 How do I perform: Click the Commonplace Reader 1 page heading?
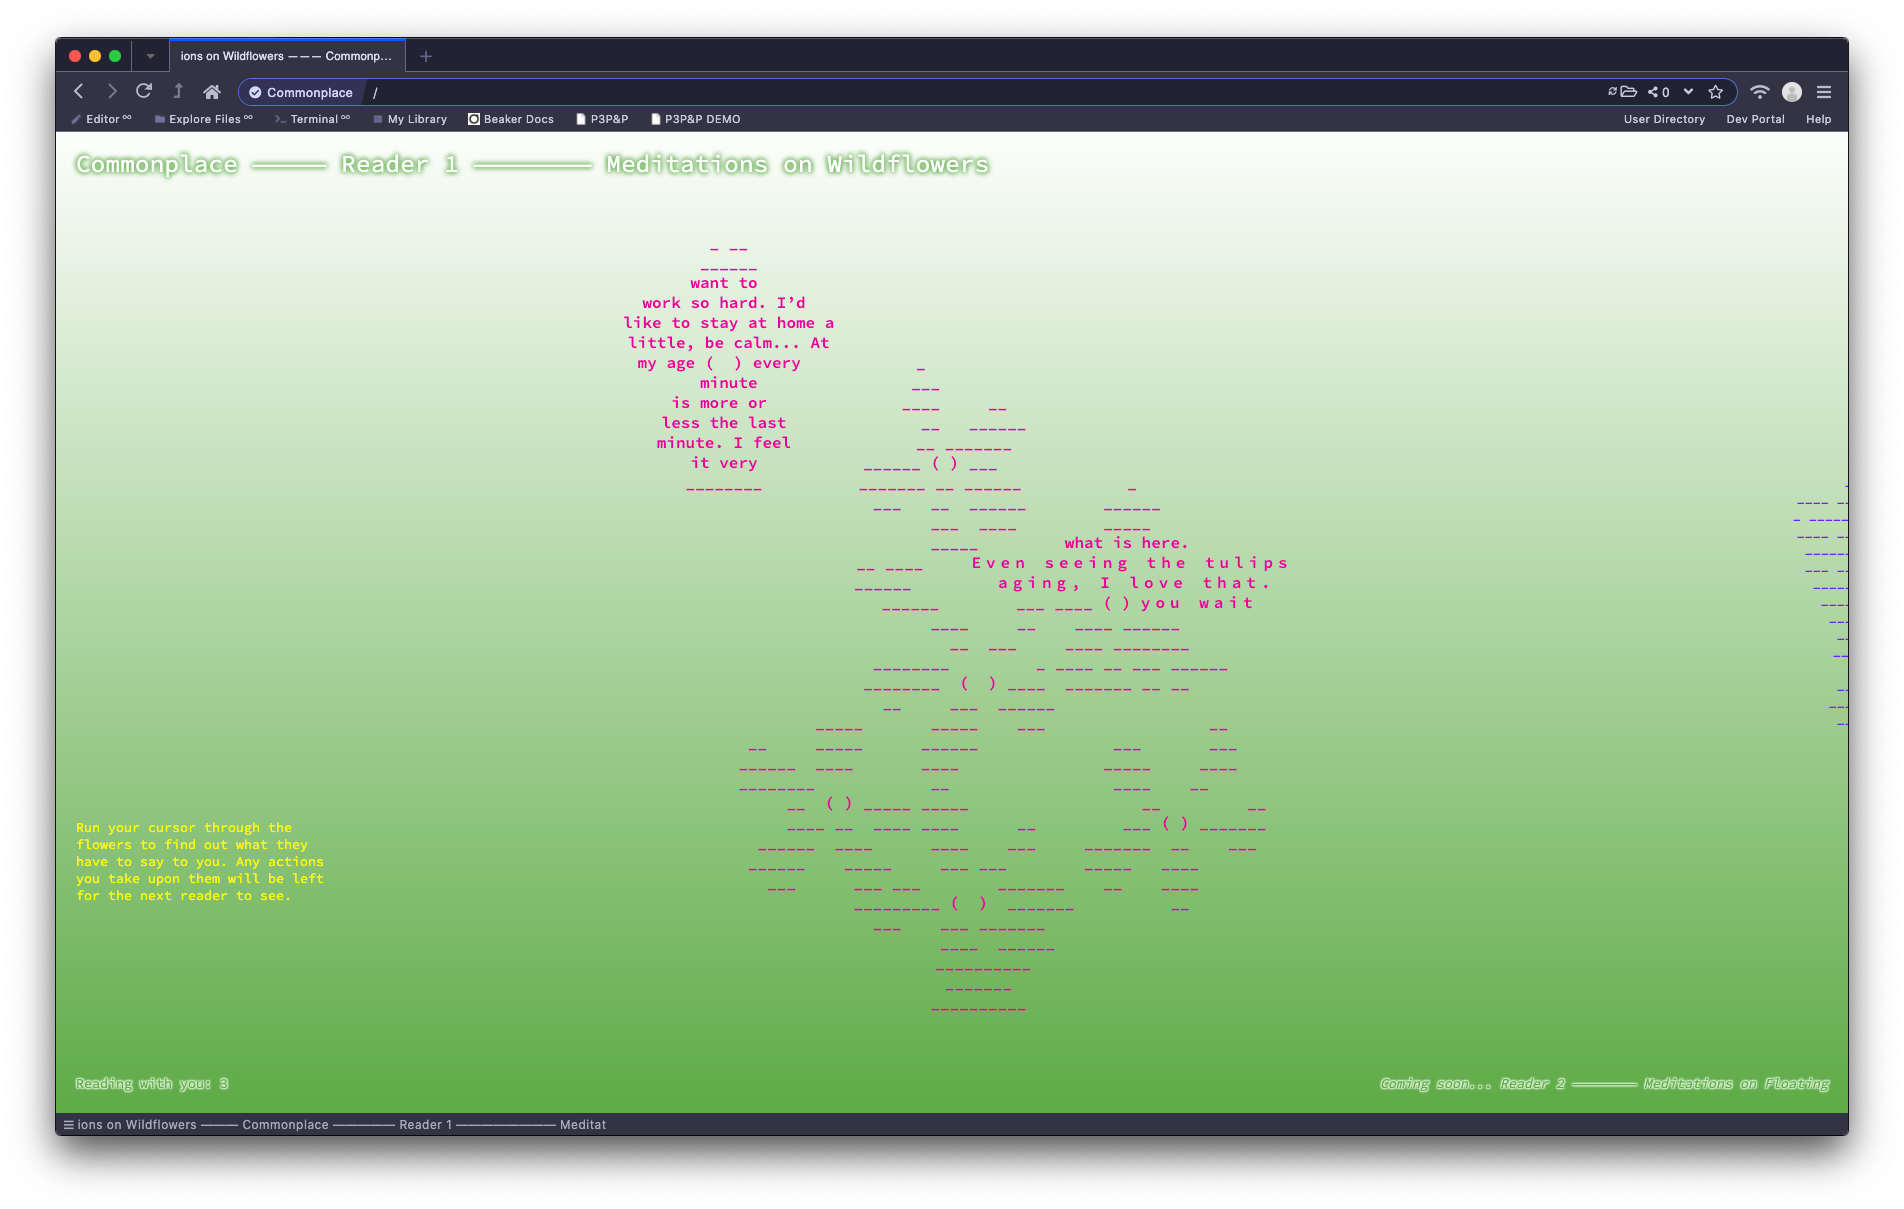[x=533, y=164]
